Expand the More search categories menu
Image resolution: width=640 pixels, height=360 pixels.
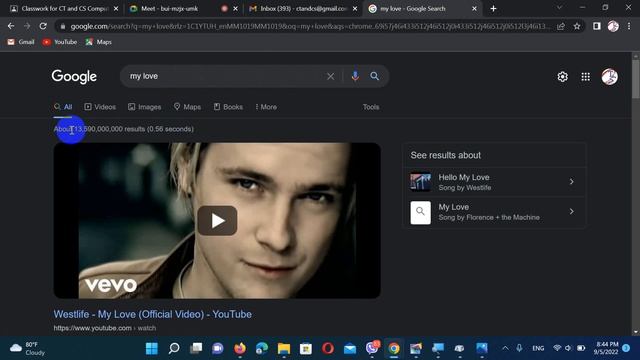[266, 107]
